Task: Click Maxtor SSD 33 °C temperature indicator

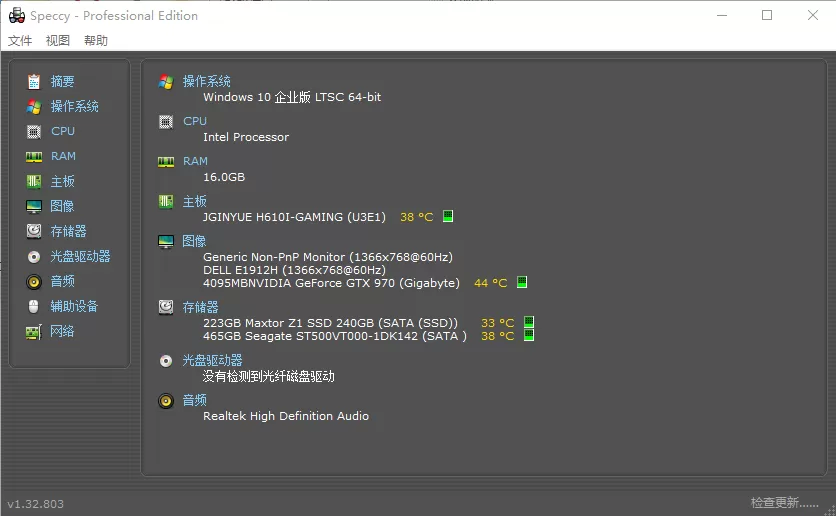Action: click(529, 322)
